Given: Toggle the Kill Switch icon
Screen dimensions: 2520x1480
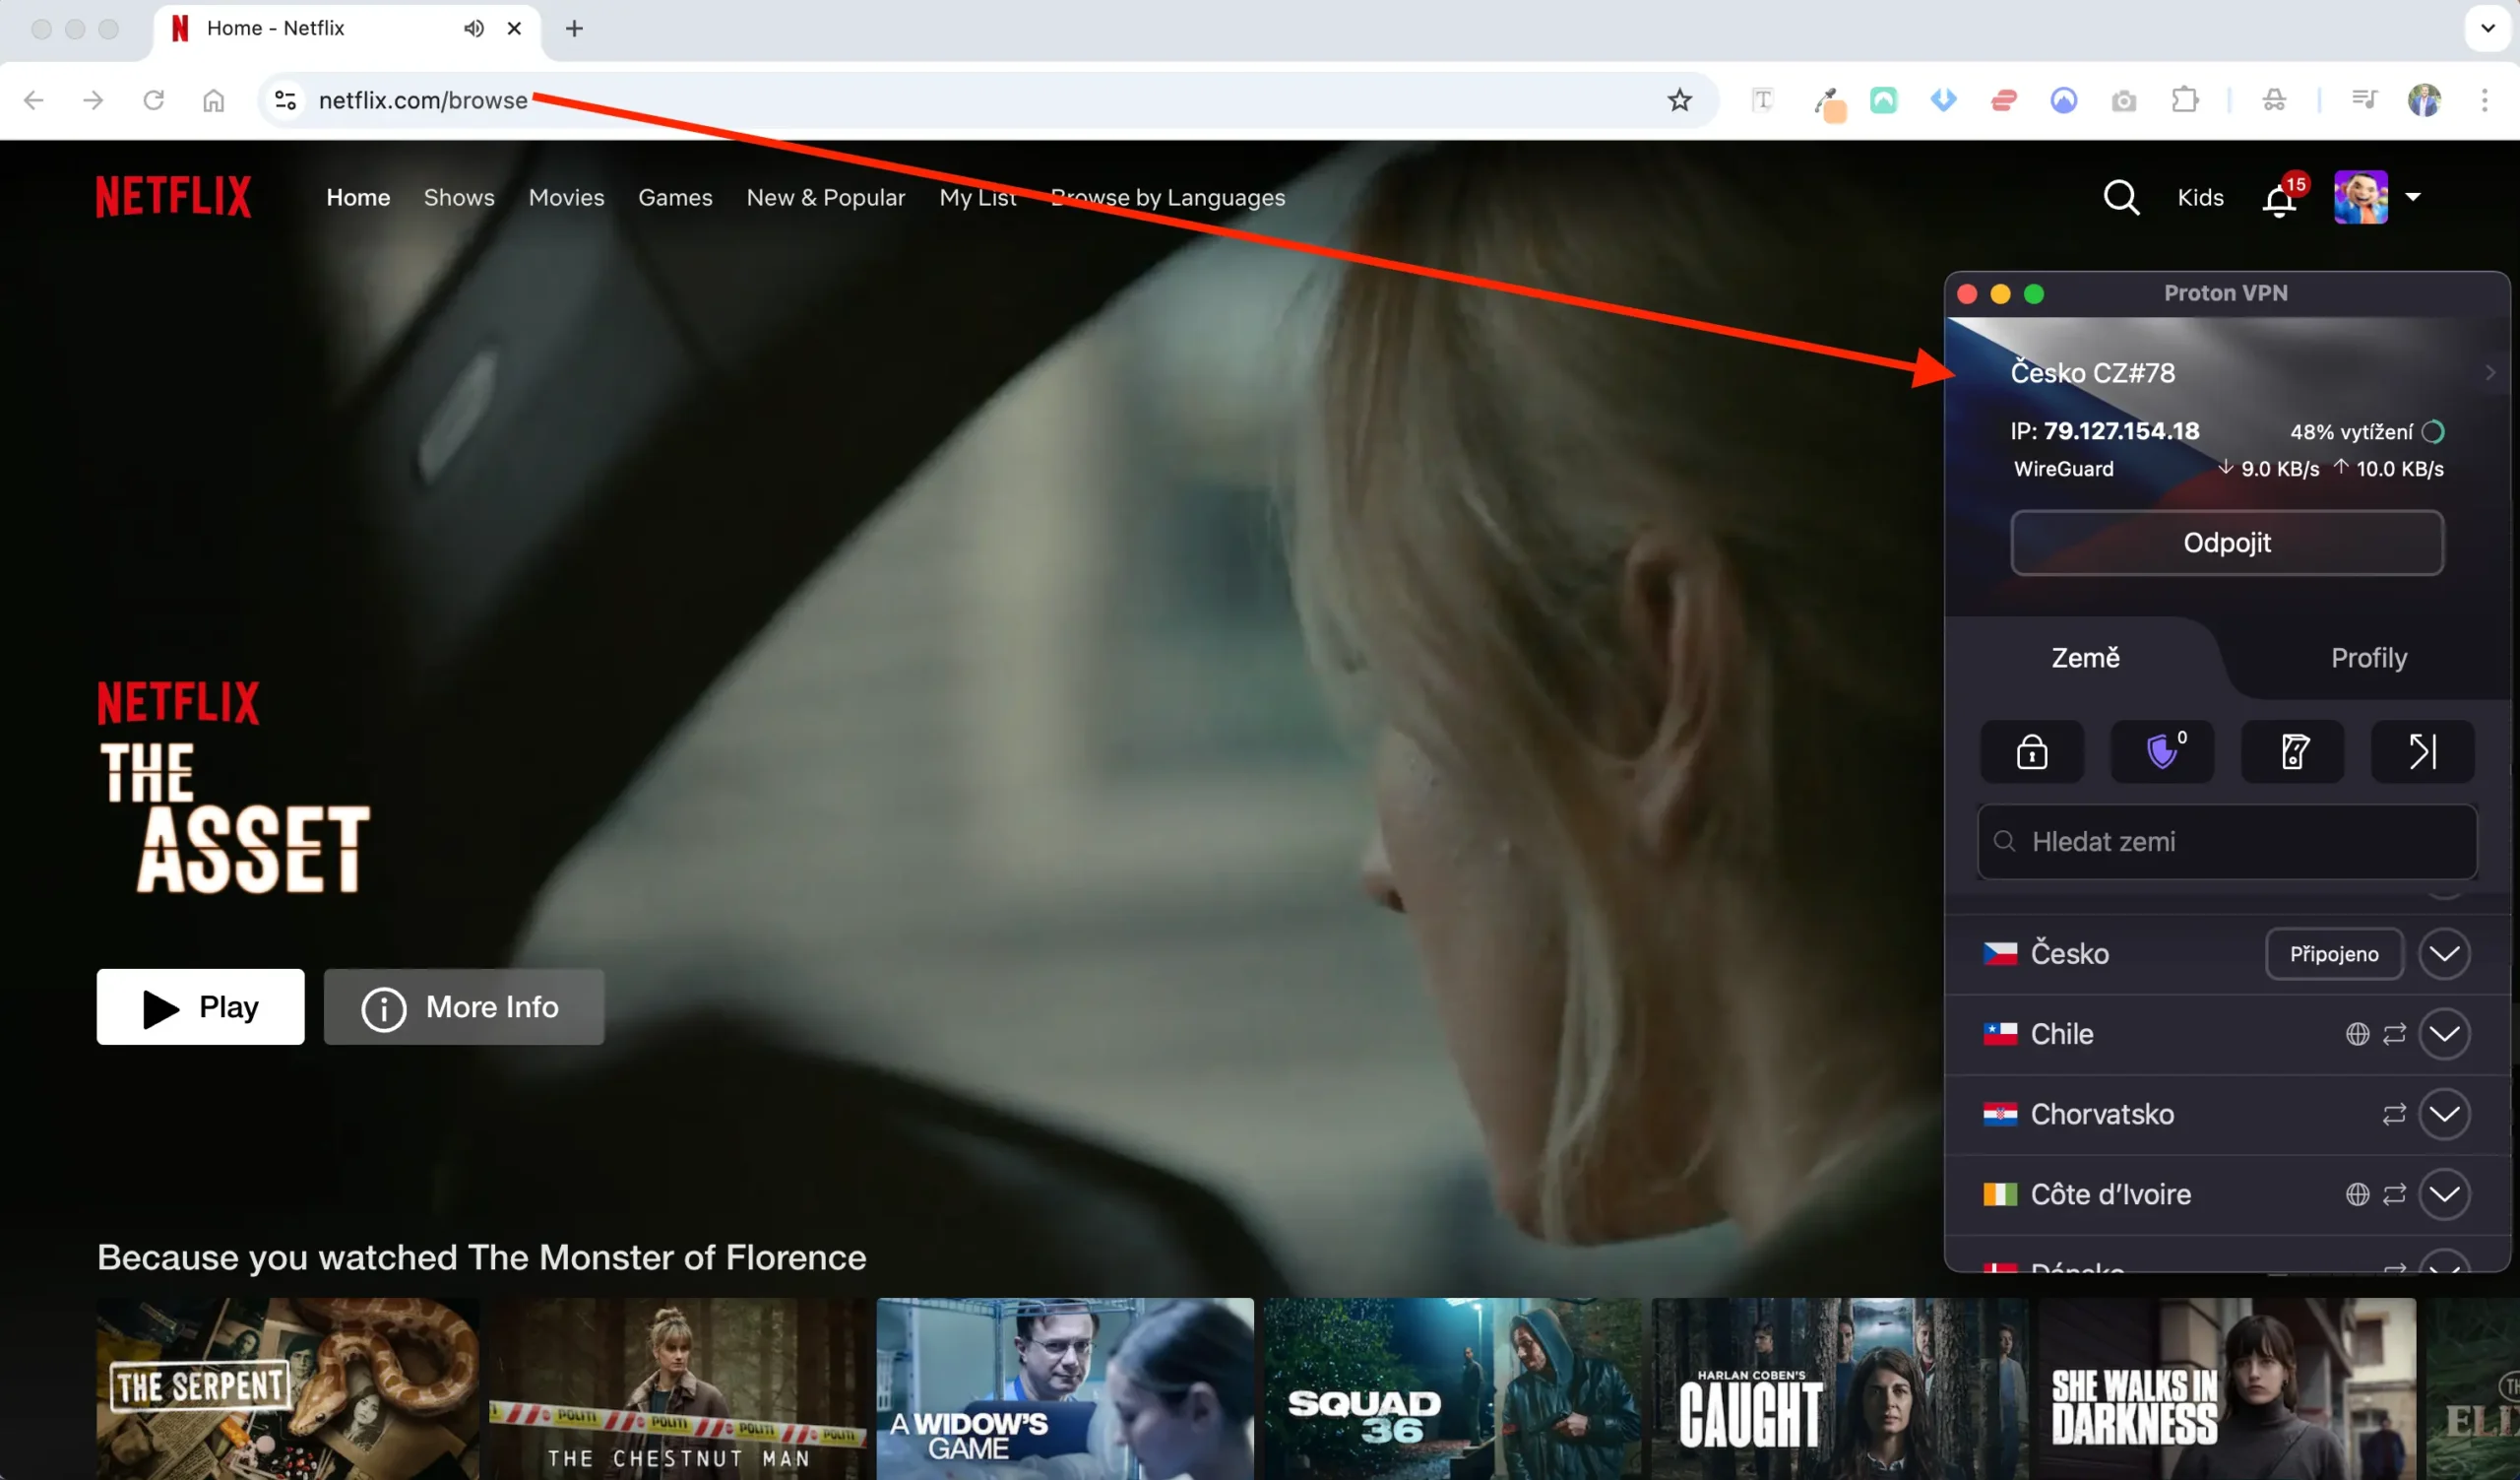Looking at the screenshot, I should pyautogui.click(x=2293, y=752).
